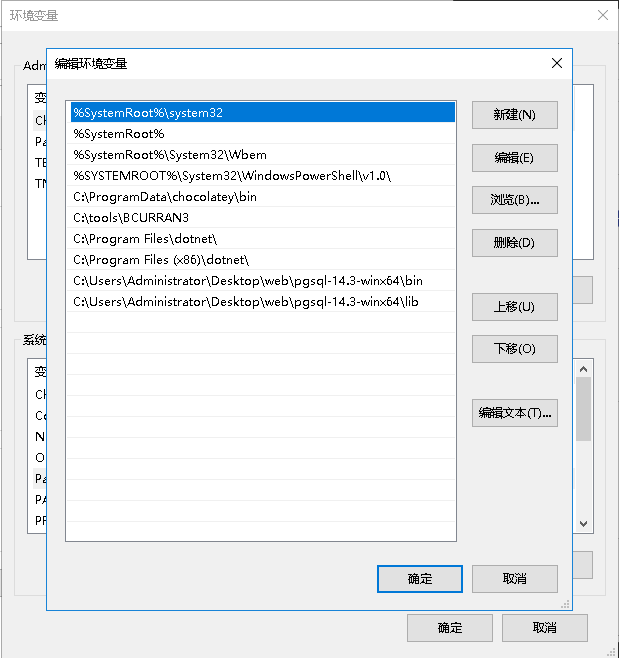619x658 pixels.
Task: Select the Program Files (x86)\dotnet entry
Action: [x=261, y=260]
